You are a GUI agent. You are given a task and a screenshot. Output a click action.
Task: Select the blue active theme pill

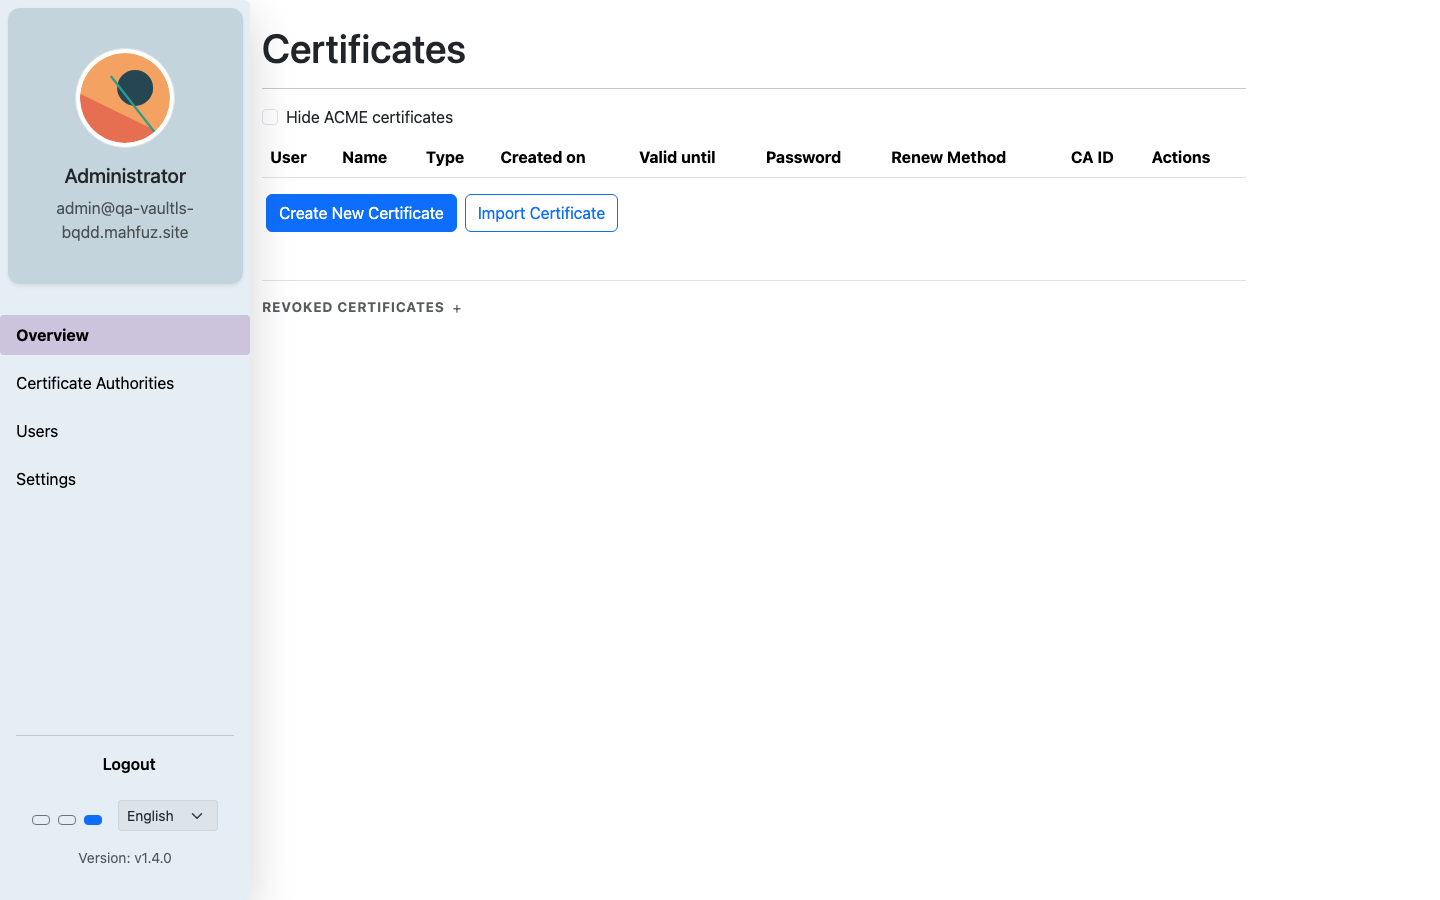pos(93,820)
